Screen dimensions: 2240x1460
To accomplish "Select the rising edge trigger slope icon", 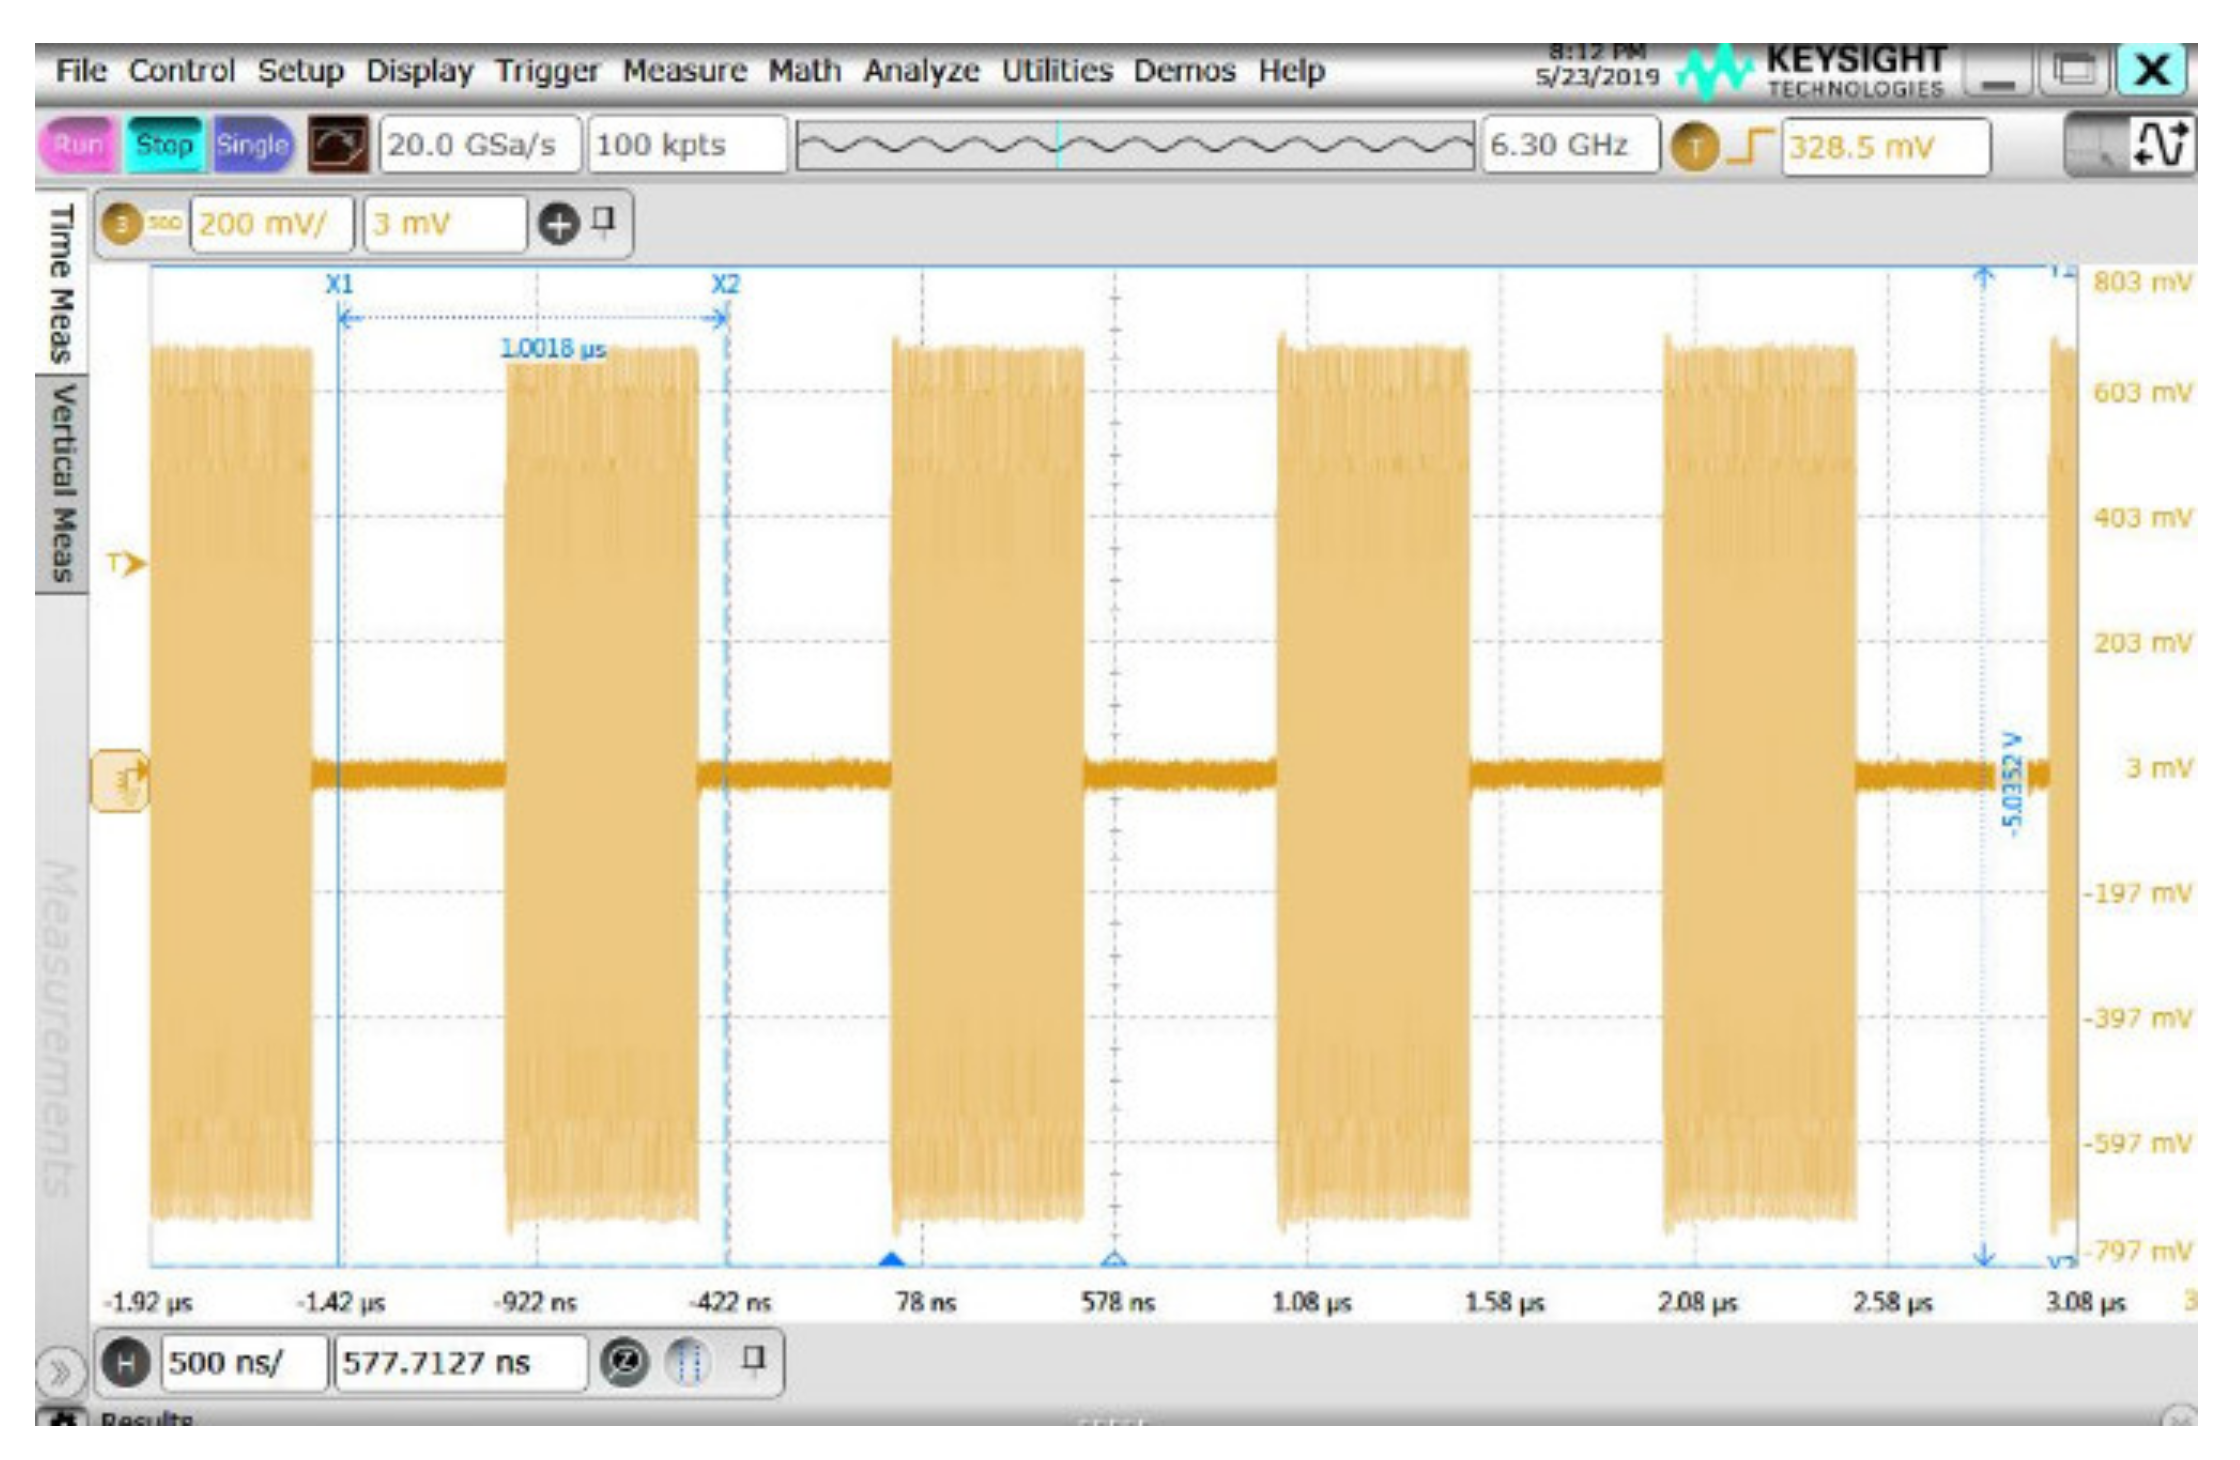I will (1750, 148).
